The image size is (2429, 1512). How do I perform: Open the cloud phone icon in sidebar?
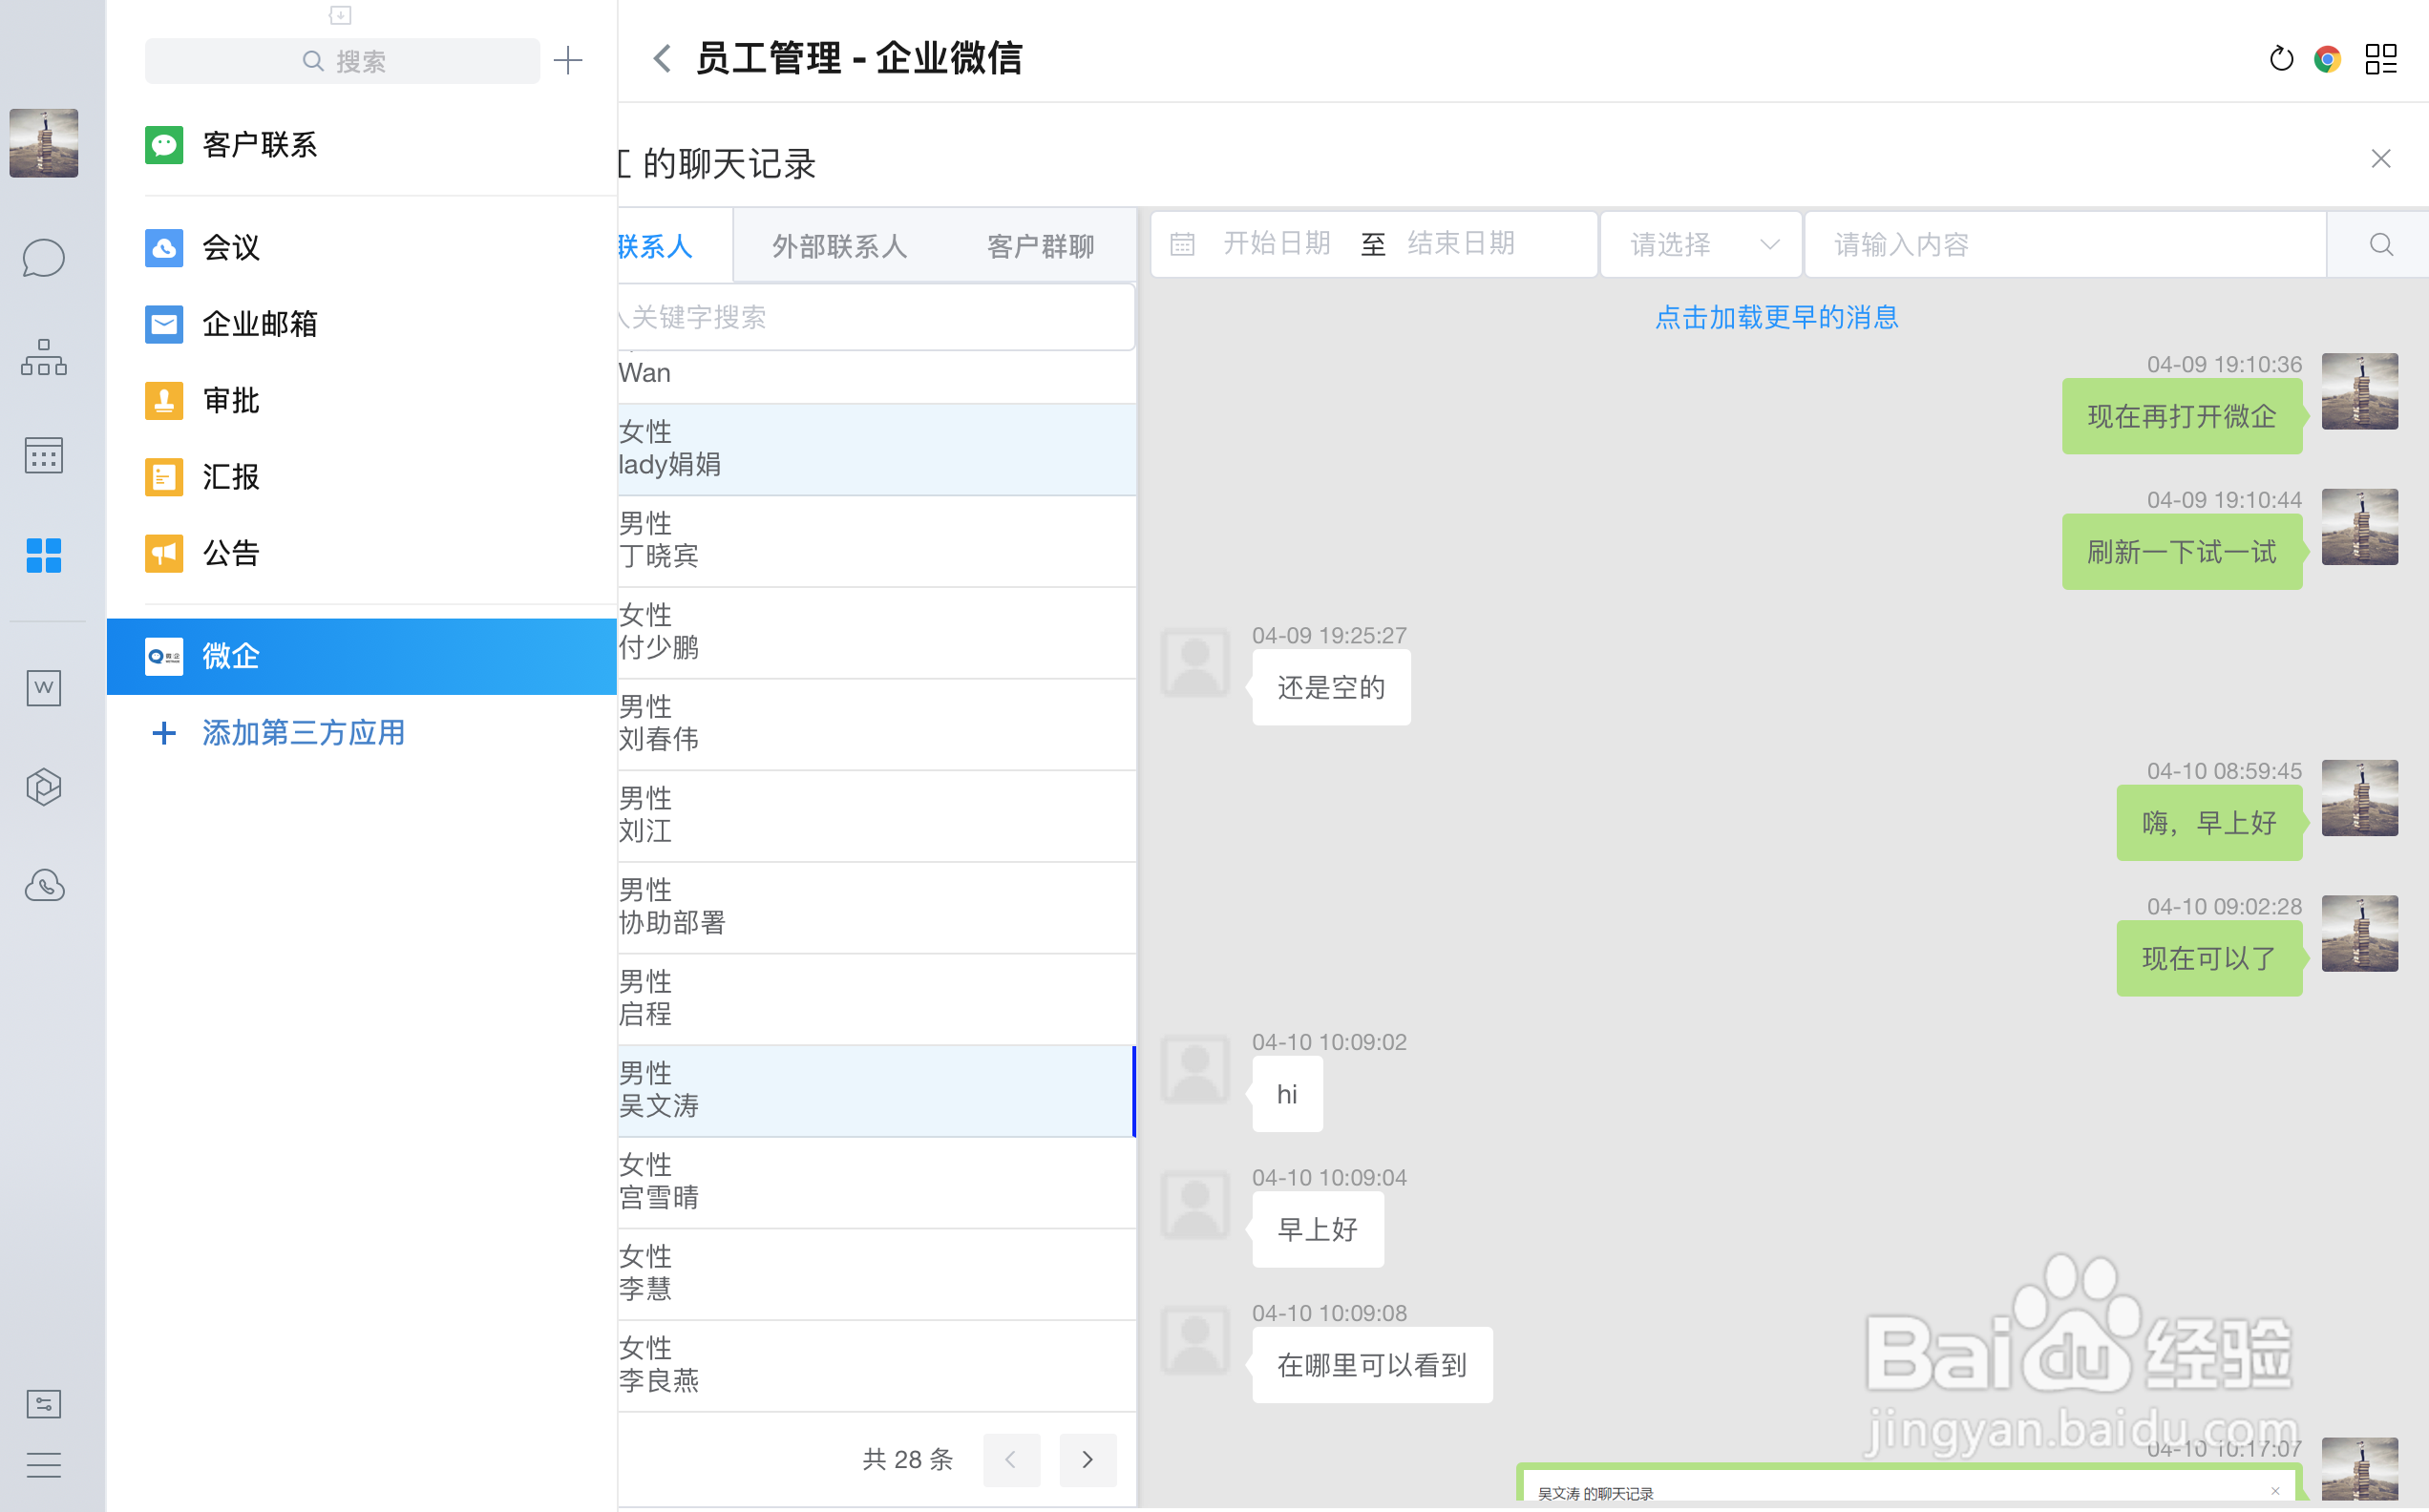coord(43,885)
